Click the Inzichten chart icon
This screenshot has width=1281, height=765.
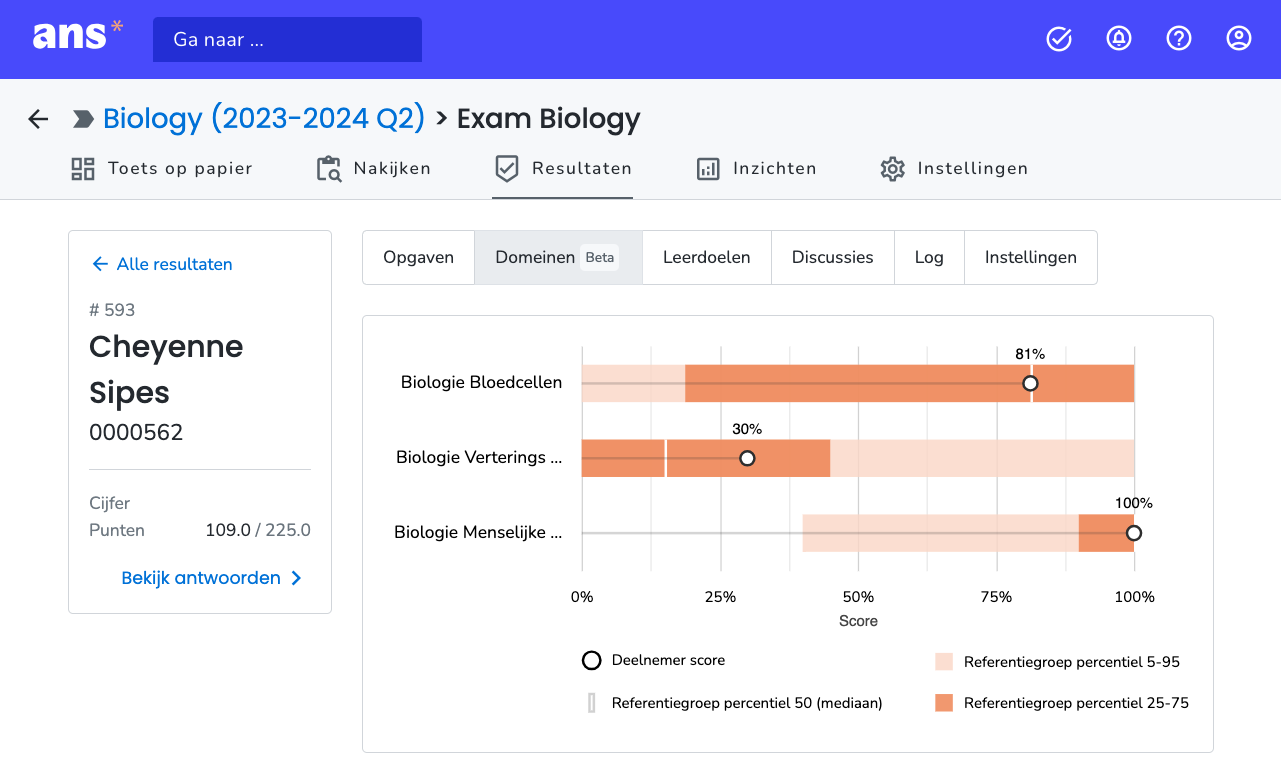click(708, 169)
